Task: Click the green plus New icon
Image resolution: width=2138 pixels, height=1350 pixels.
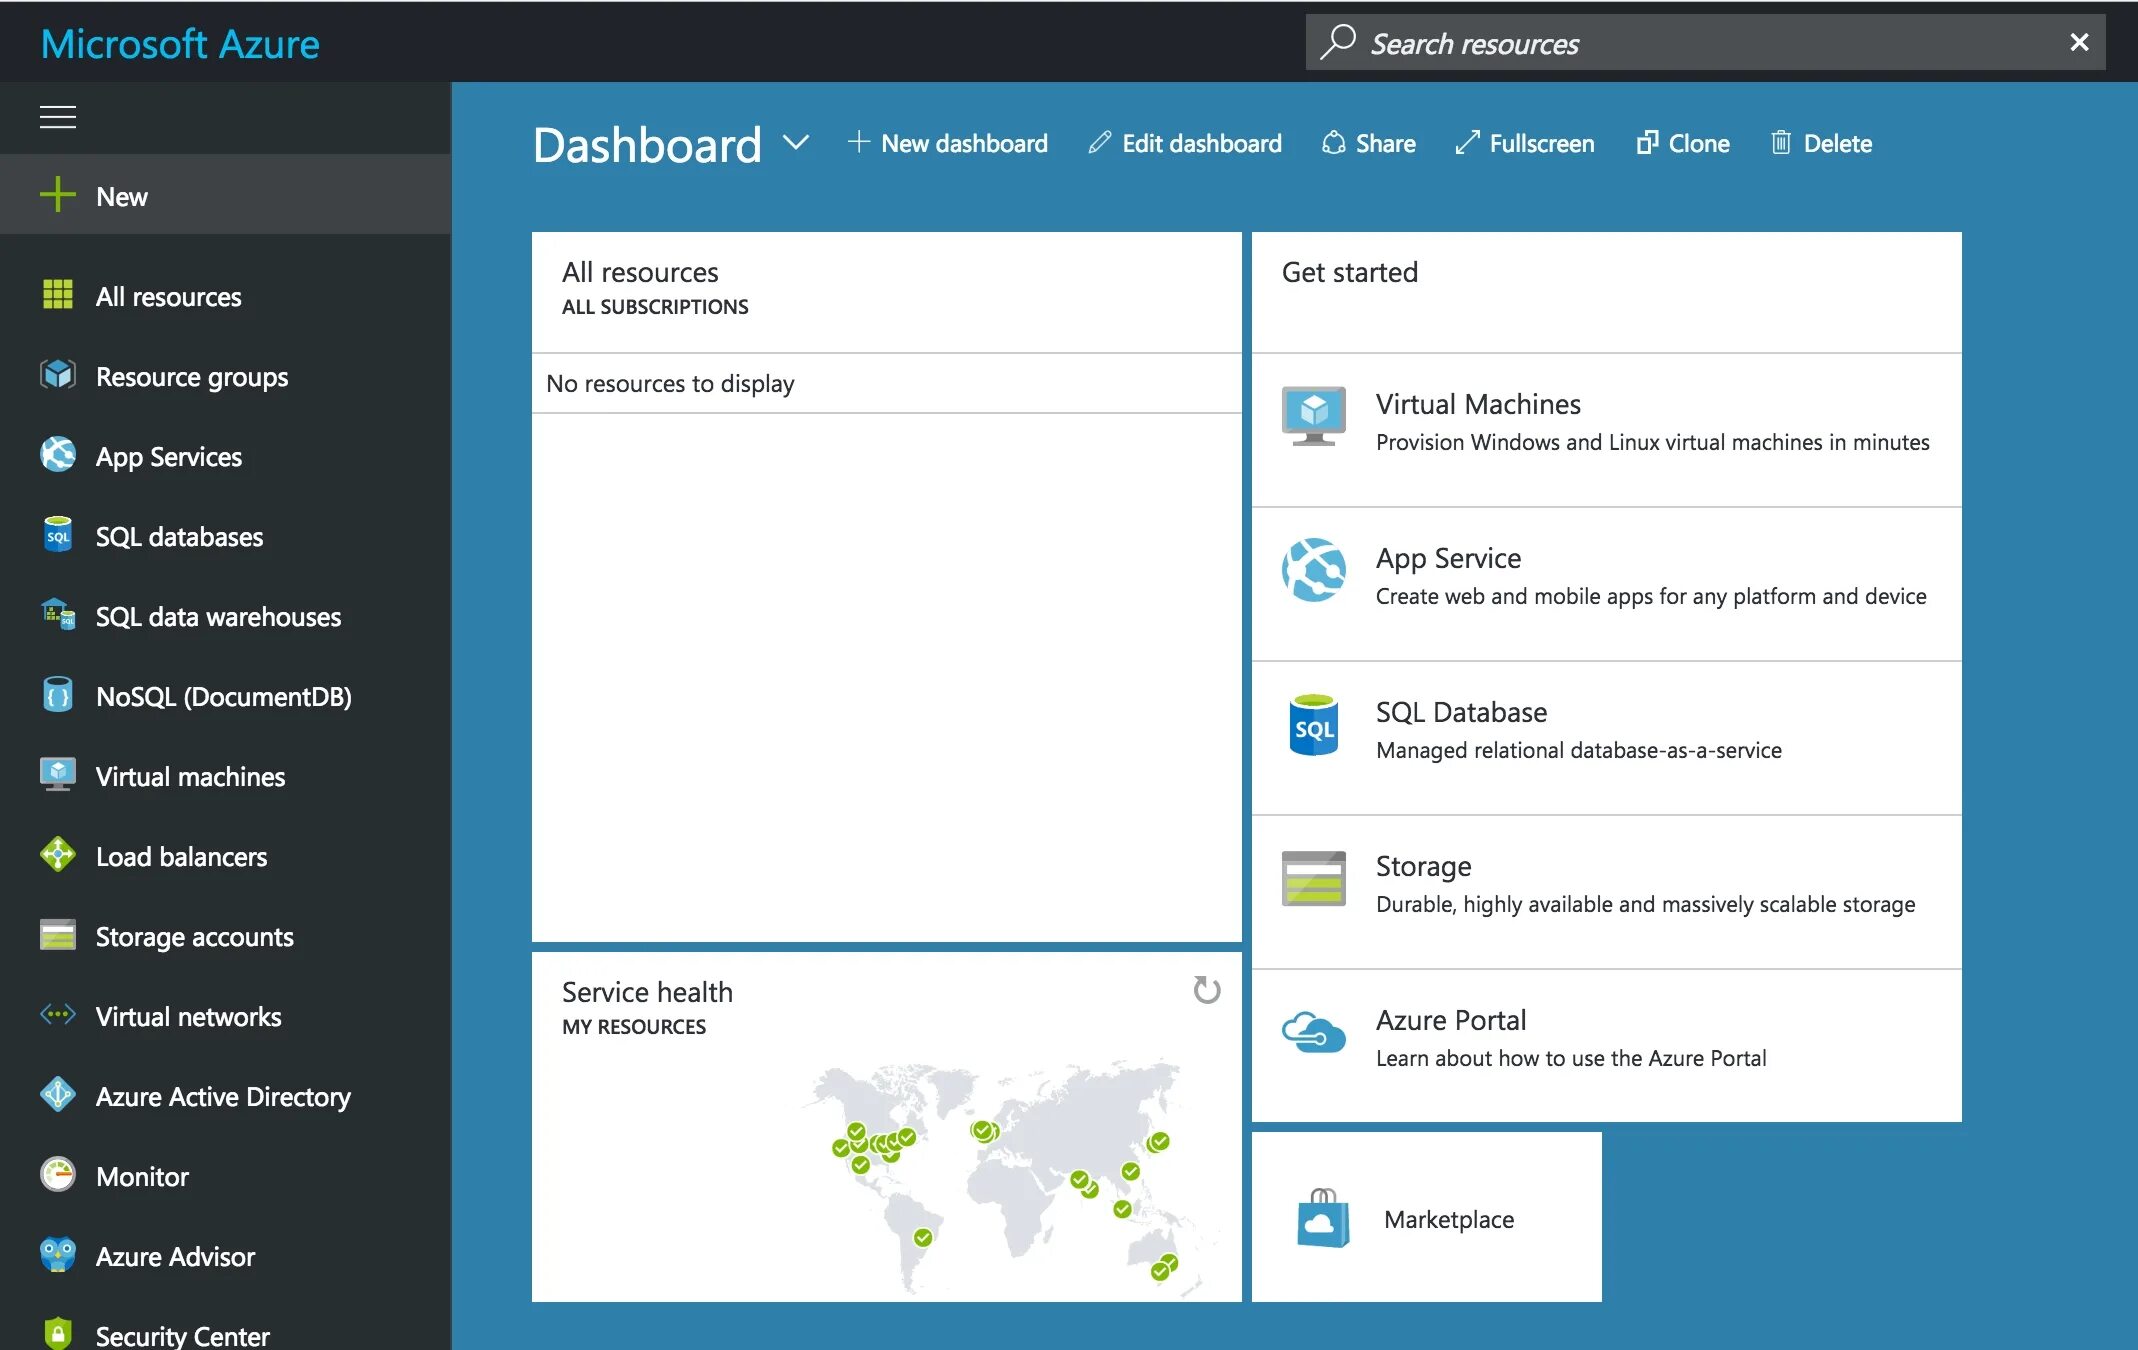Action: pyautogui.click(x=57, y=195)
